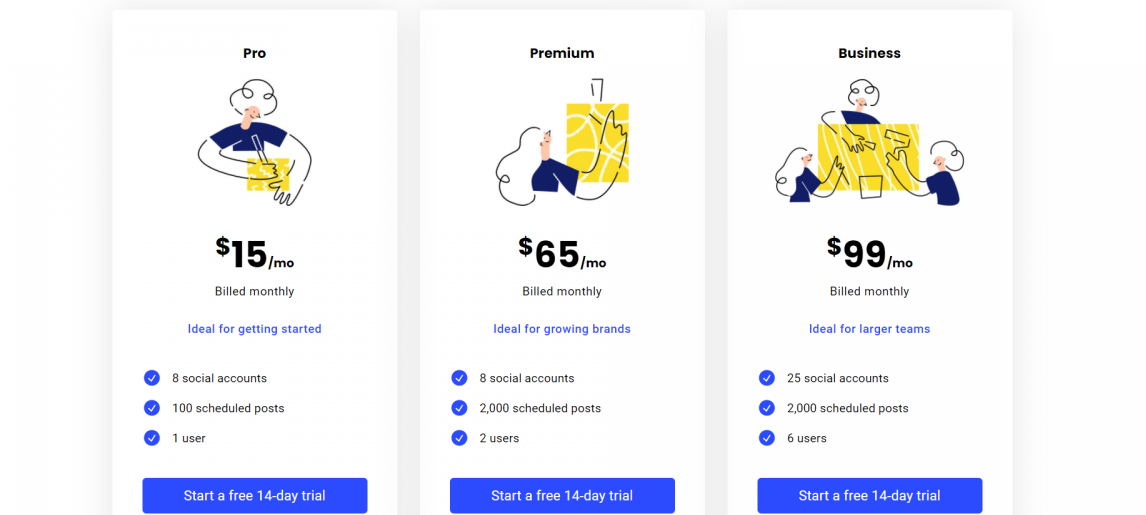Click the checkmark icon beside 1 user
Viewport: 1146px width, 515px height.
(152, 438)
